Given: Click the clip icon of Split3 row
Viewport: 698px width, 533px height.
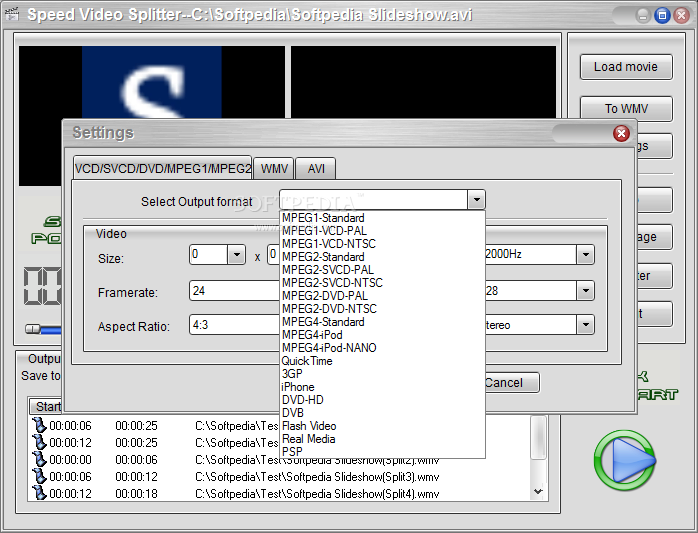Looking at the screenshot, I should tap(39, 476).
